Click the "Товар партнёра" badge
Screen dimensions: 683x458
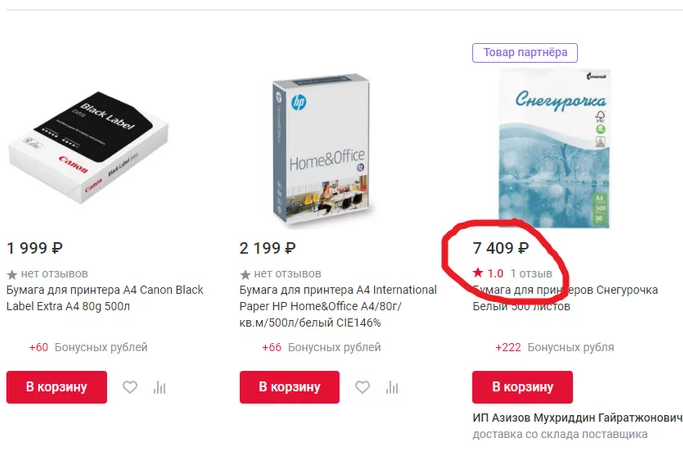tap(525, 53)
